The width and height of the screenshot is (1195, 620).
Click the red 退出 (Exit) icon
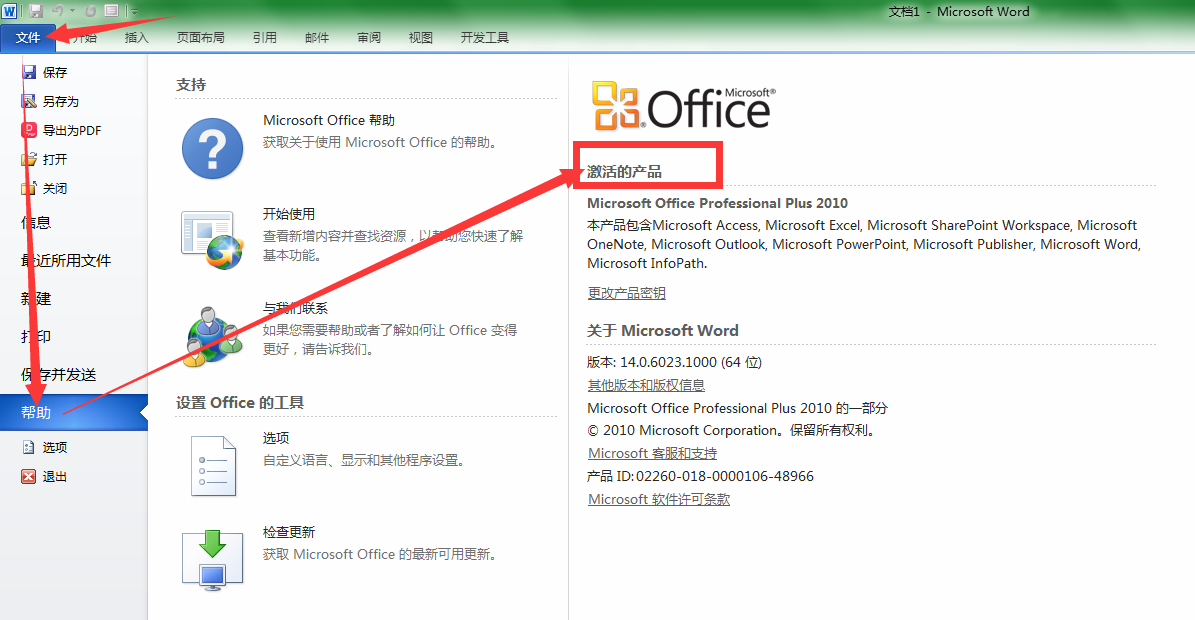(29, 476)
